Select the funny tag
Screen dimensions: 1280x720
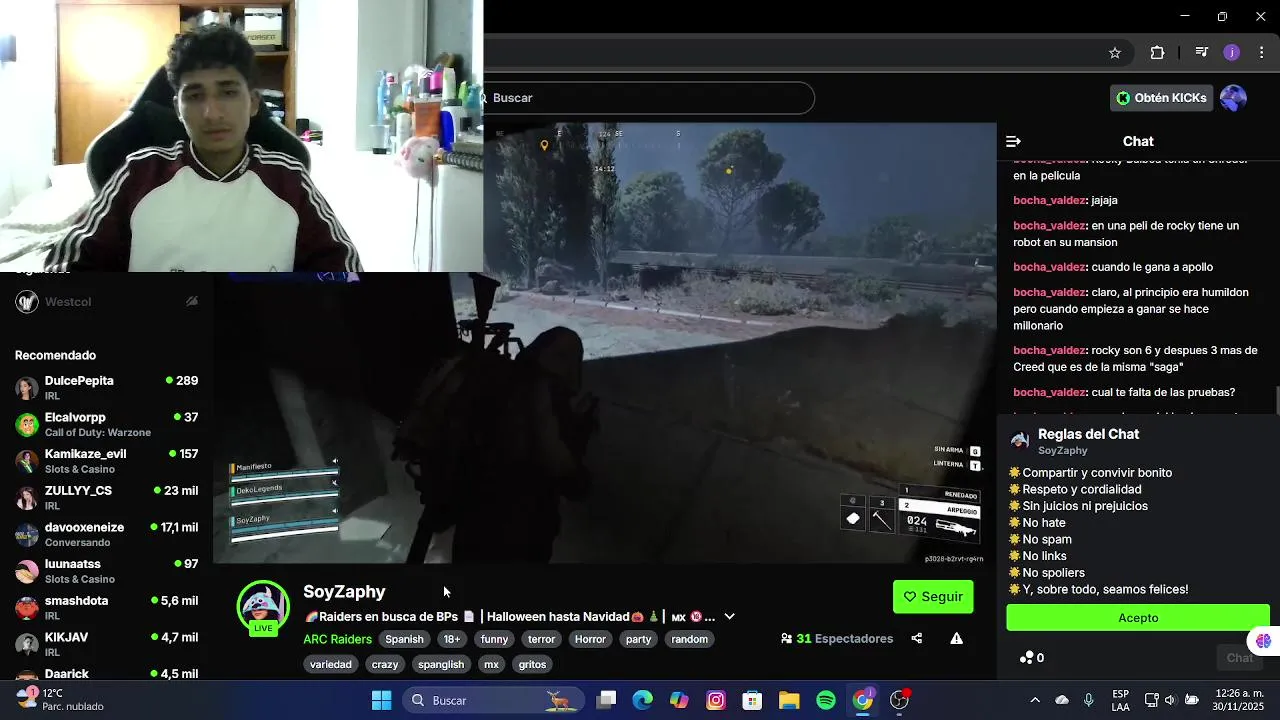494,639
